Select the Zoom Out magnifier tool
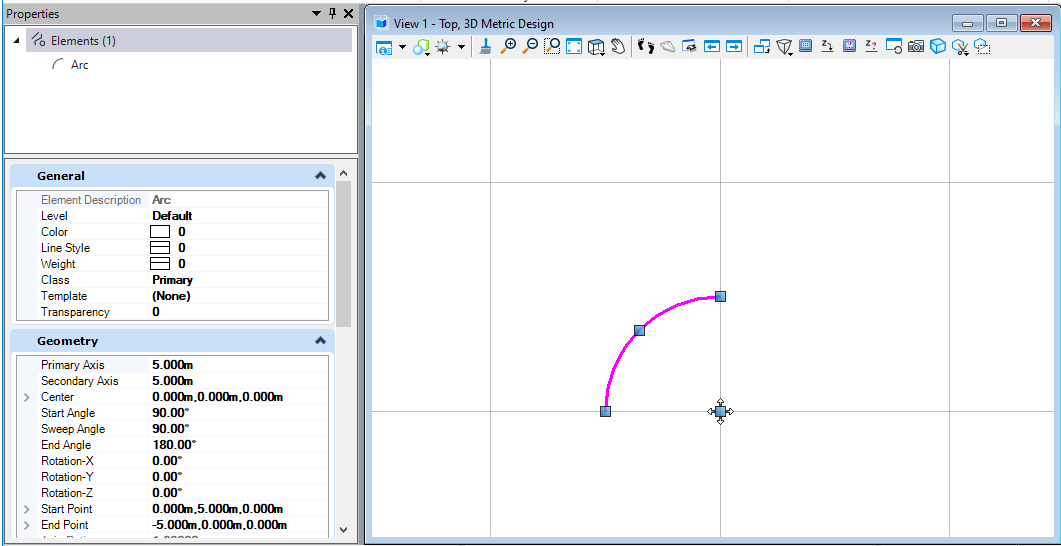This screenshot has height=546, width=1061. coord(530,47)
